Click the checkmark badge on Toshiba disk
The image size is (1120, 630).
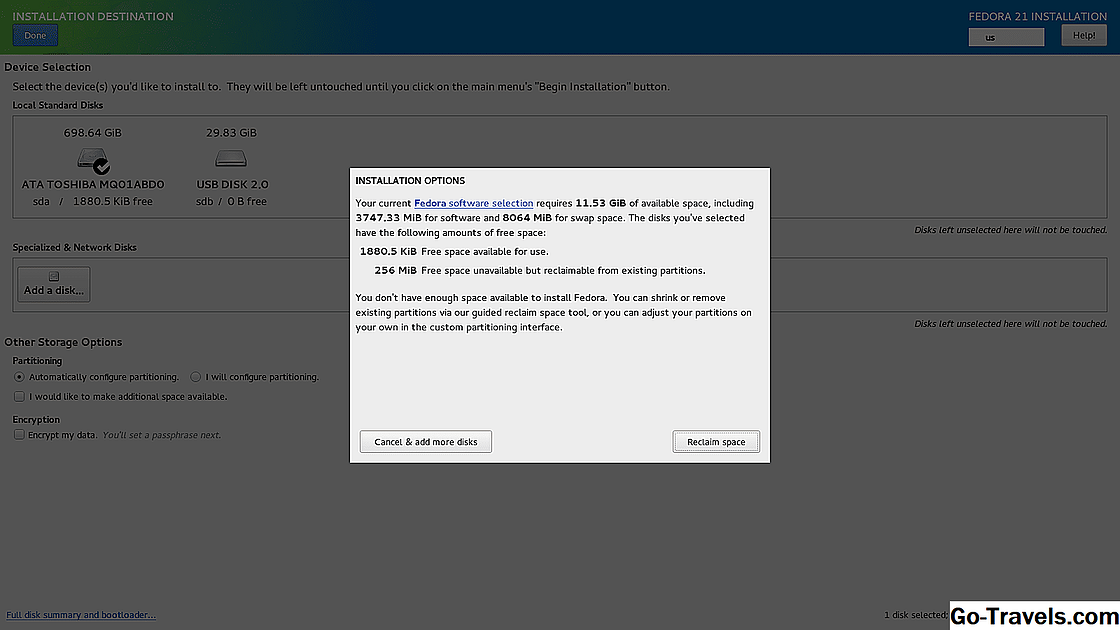point(102,165)
